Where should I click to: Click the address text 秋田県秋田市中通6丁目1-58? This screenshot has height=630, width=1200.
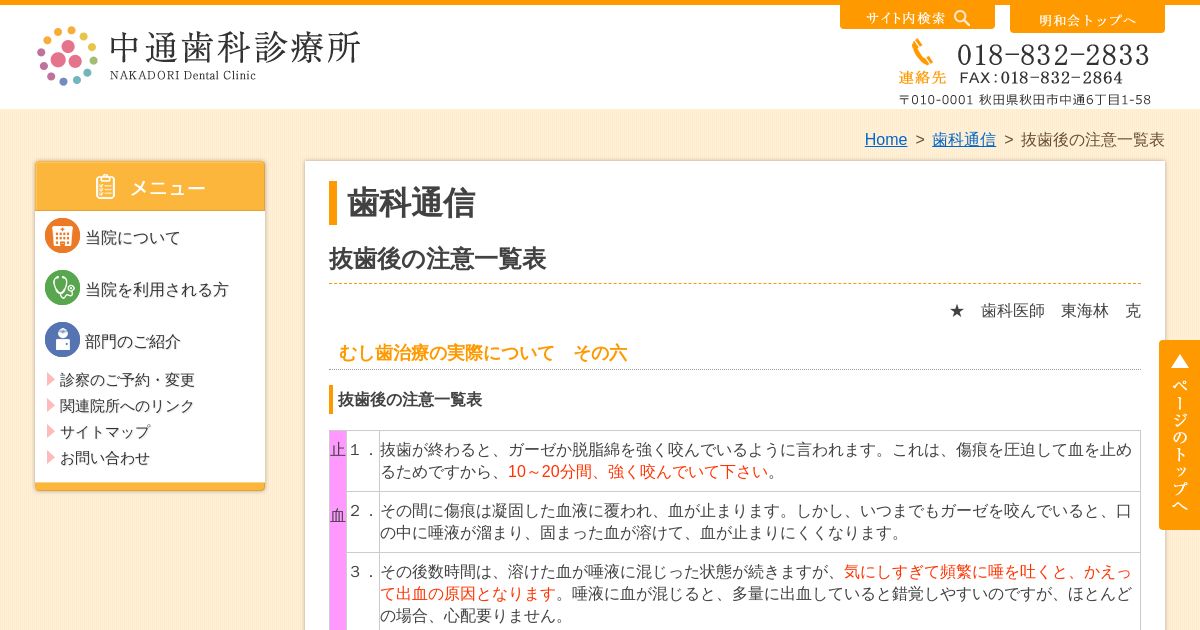click(x=1065, y=100)
